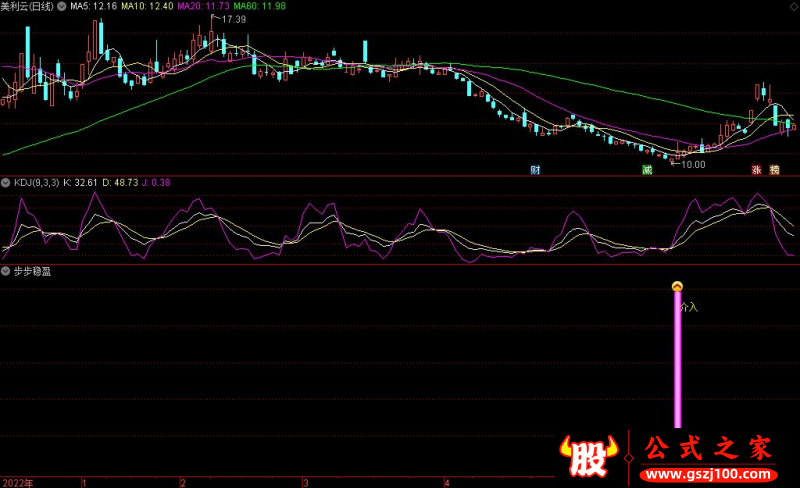
Task: Click the 步步稳盈 indicator name
Action: (x=32, y=270)
